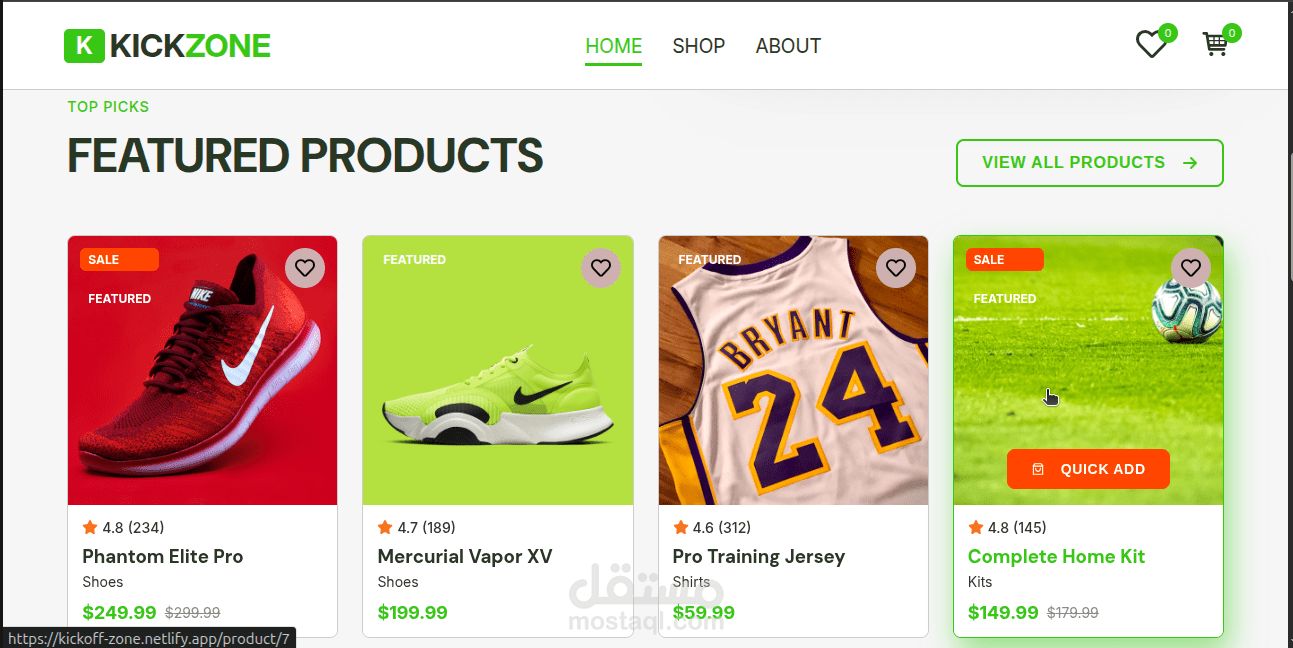Go to the Home menu item
The width and height of the screenshot is (1293, 648).
613,46
